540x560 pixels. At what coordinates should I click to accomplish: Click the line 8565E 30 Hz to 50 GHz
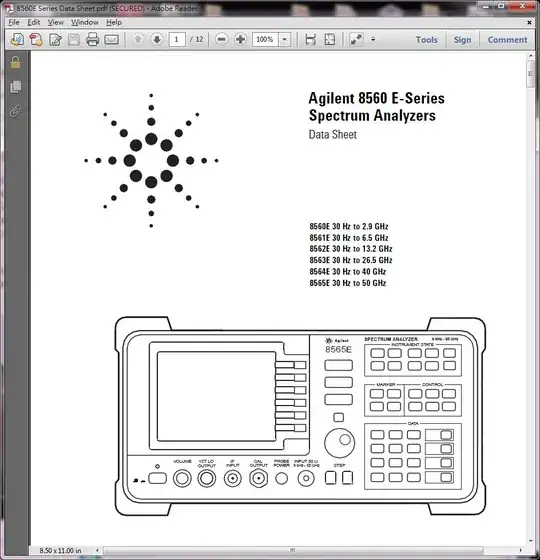(x=348, y=283)
